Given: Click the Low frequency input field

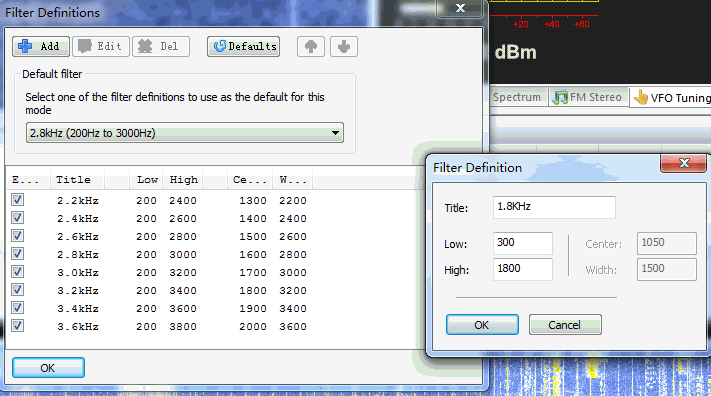Looking at the screenshot, I should [x=522, y=243].
